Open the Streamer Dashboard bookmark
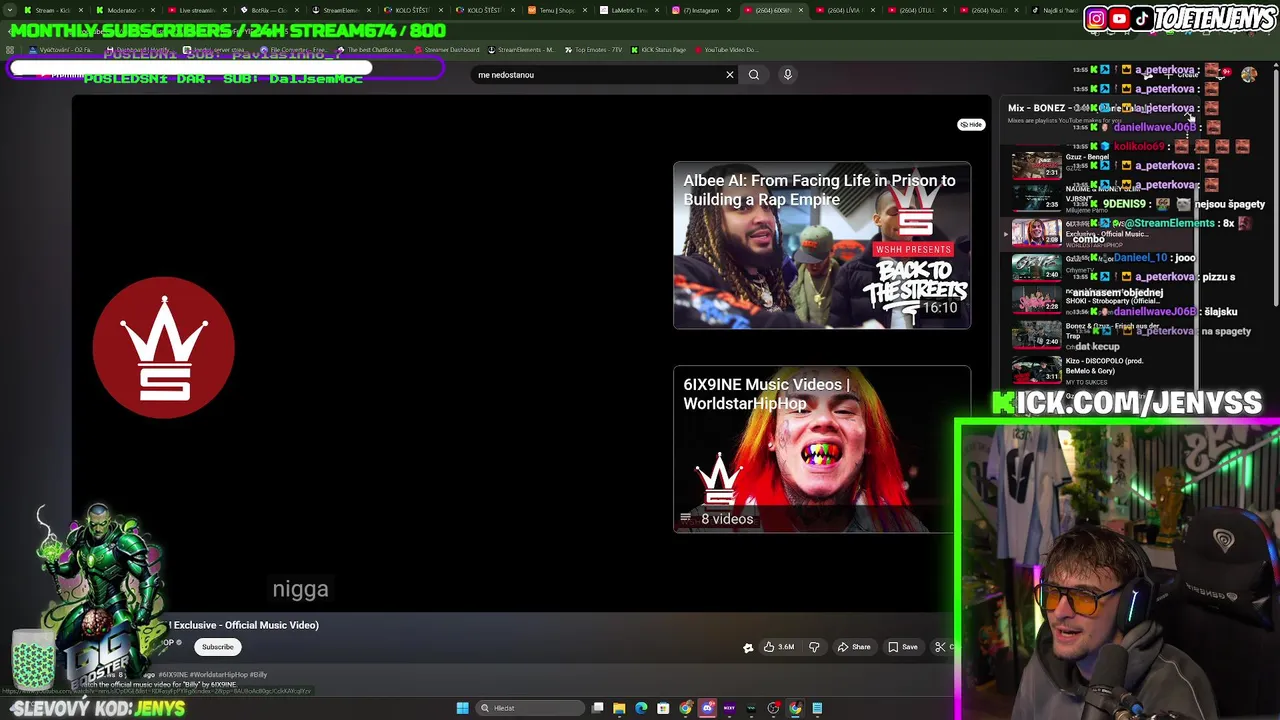Image resolution: width=1280 pixels, height=720 pixels. 446,50
